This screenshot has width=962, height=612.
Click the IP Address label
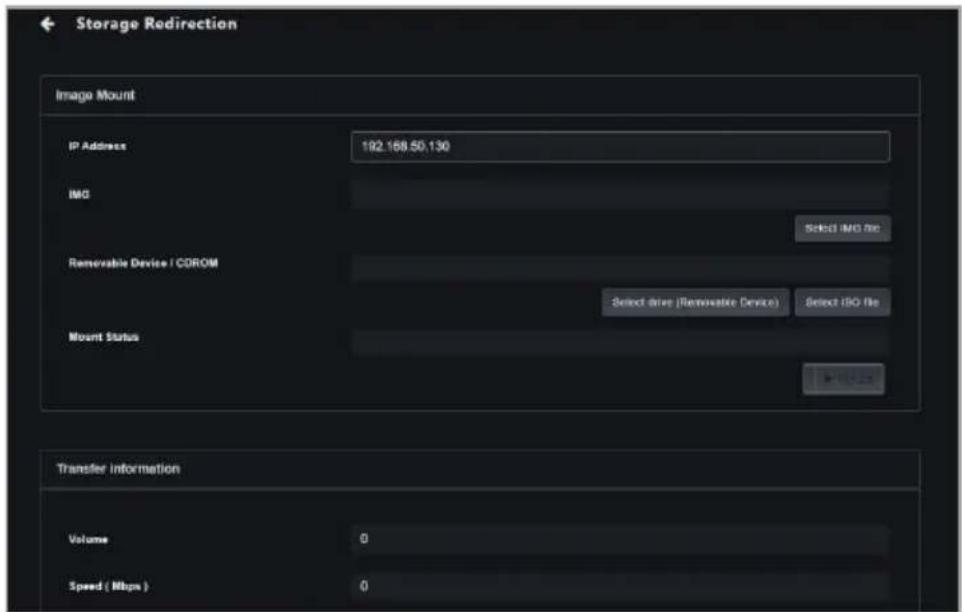point(98,146)
